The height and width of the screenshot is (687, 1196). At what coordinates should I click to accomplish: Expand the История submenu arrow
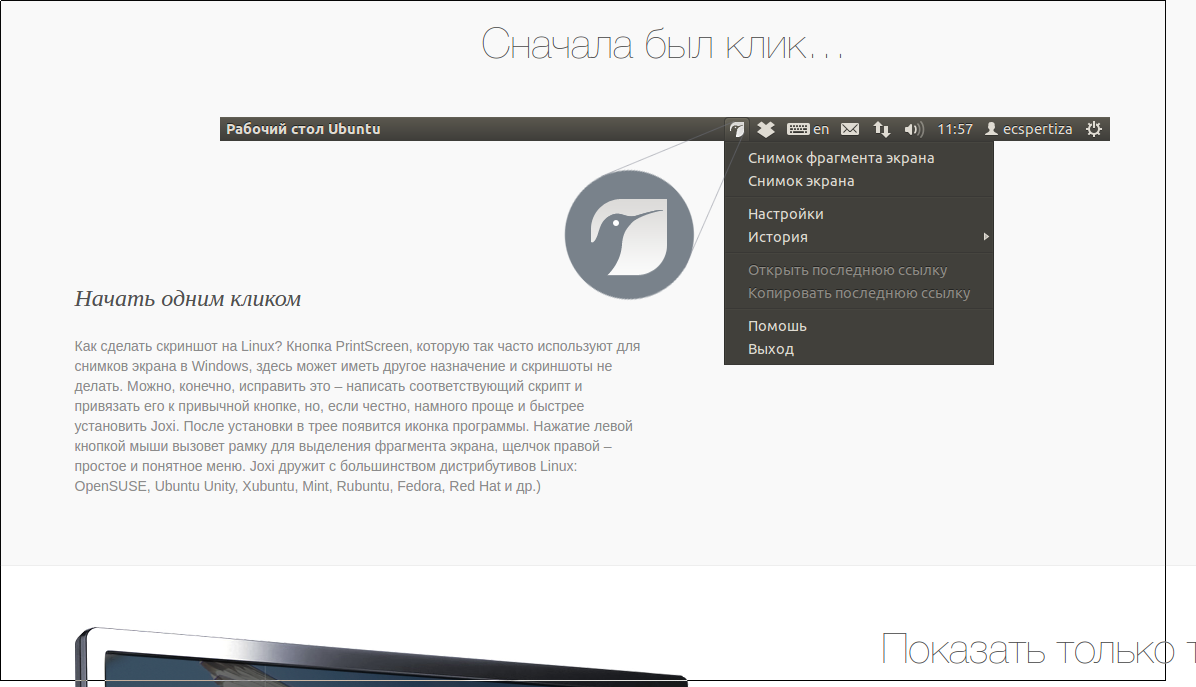[986, 236]
